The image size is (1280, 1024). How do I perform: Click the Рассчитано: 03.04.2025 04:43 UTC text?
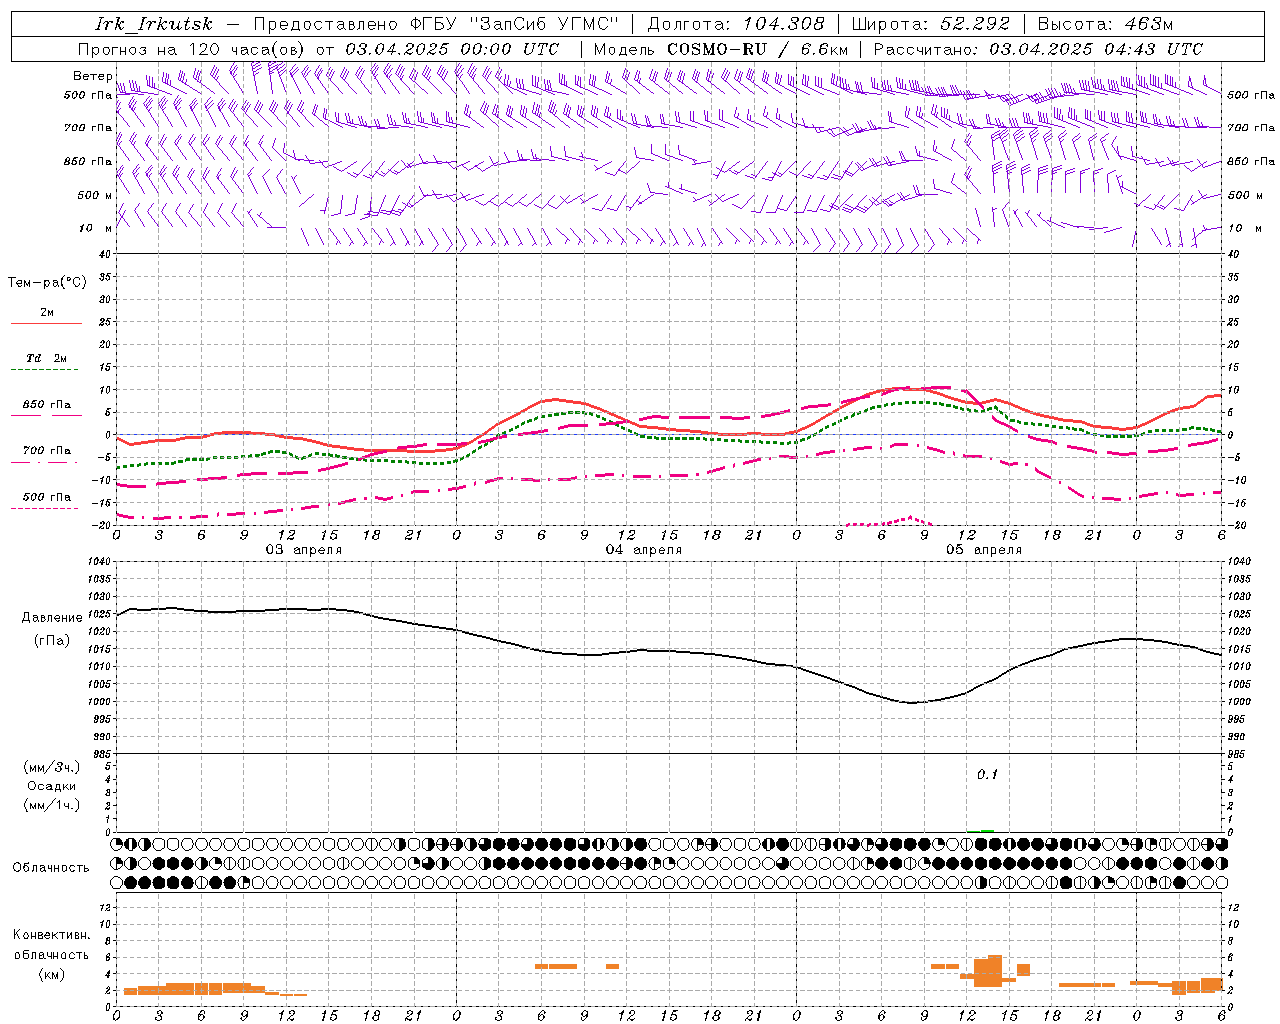point(1038,49)
